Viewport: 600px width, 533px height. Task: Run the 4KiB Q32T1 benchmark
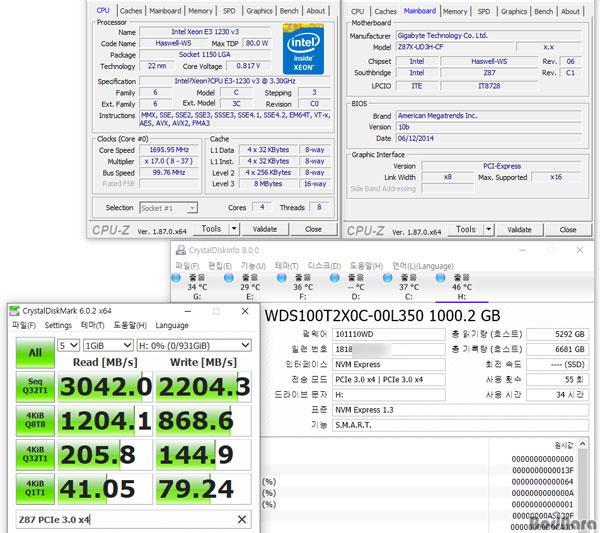[35, 454]
